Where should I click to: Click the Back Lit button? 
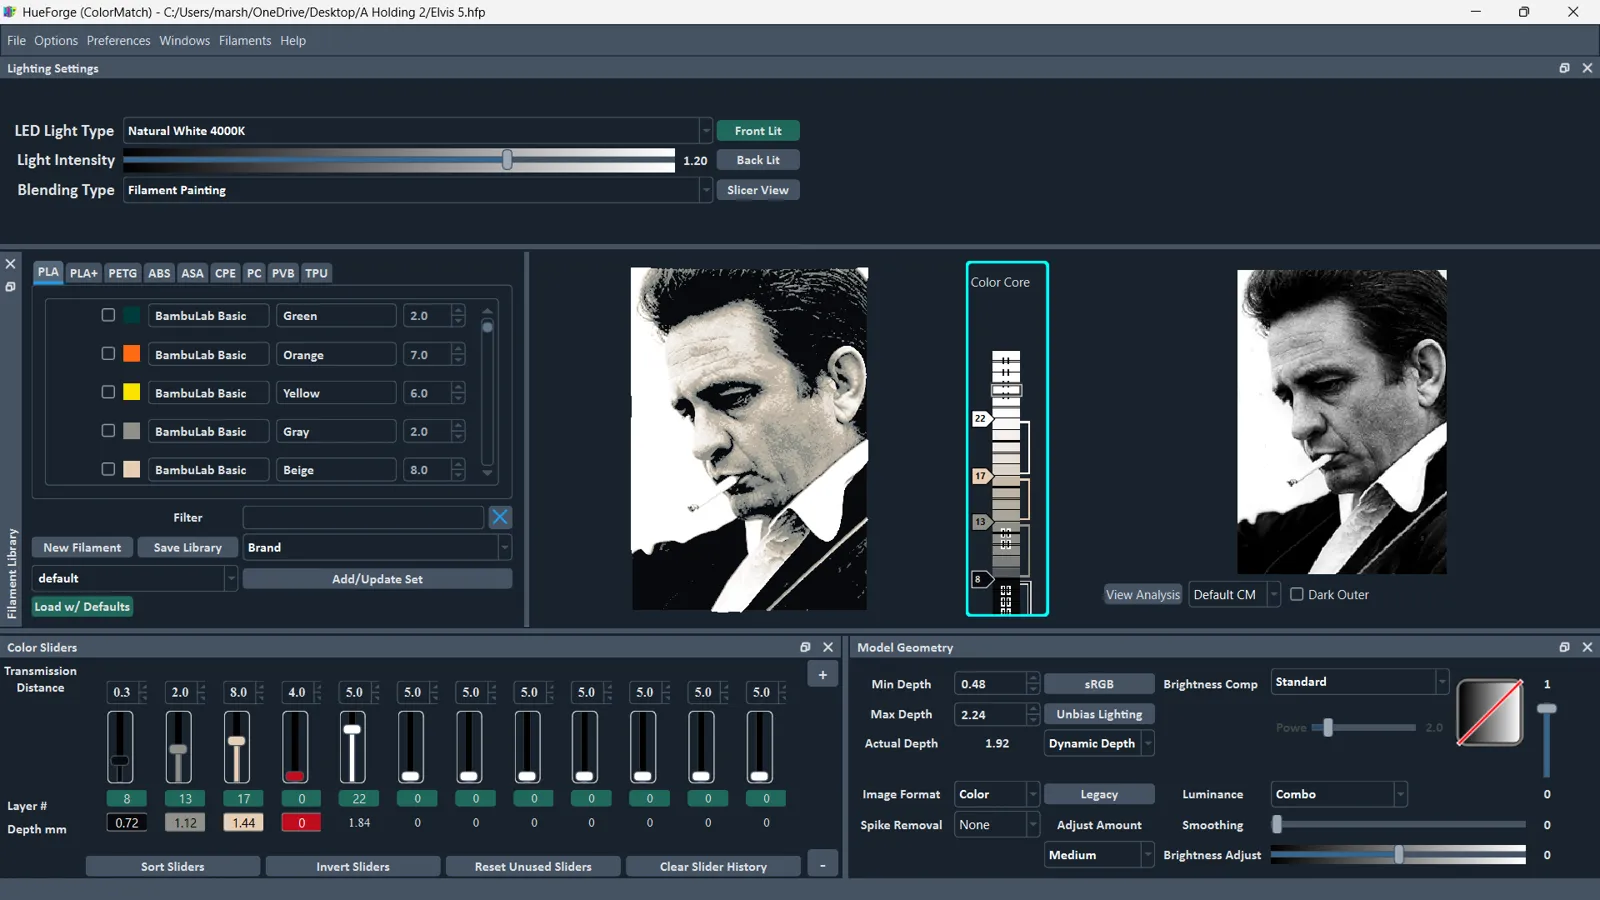pos(758,160)
